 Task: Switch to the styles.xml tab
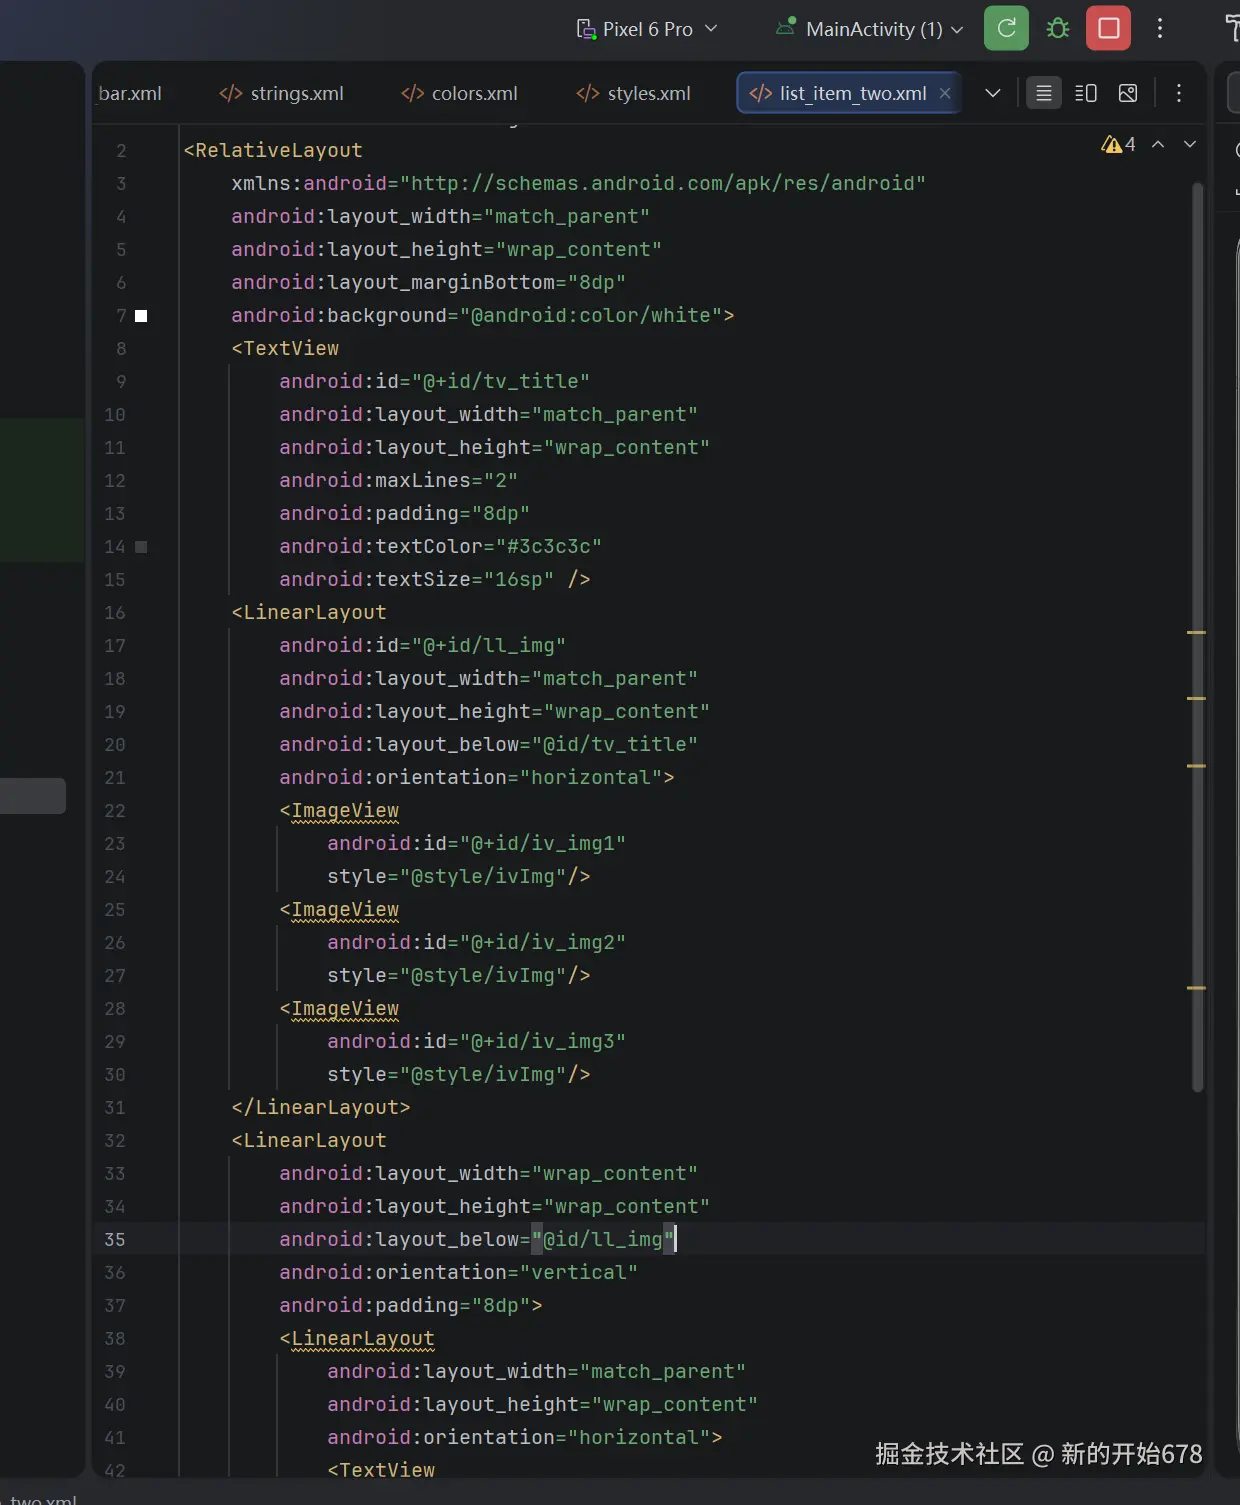coord(634,93)
